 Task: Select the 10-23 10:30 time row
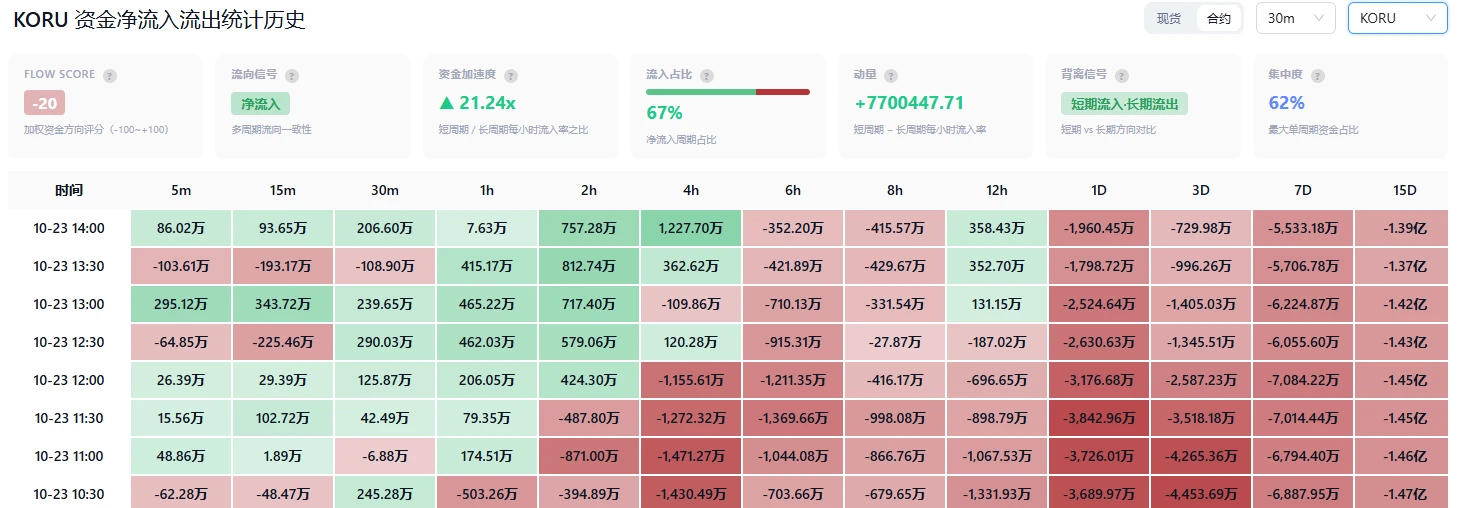click(x=728, y=493)
